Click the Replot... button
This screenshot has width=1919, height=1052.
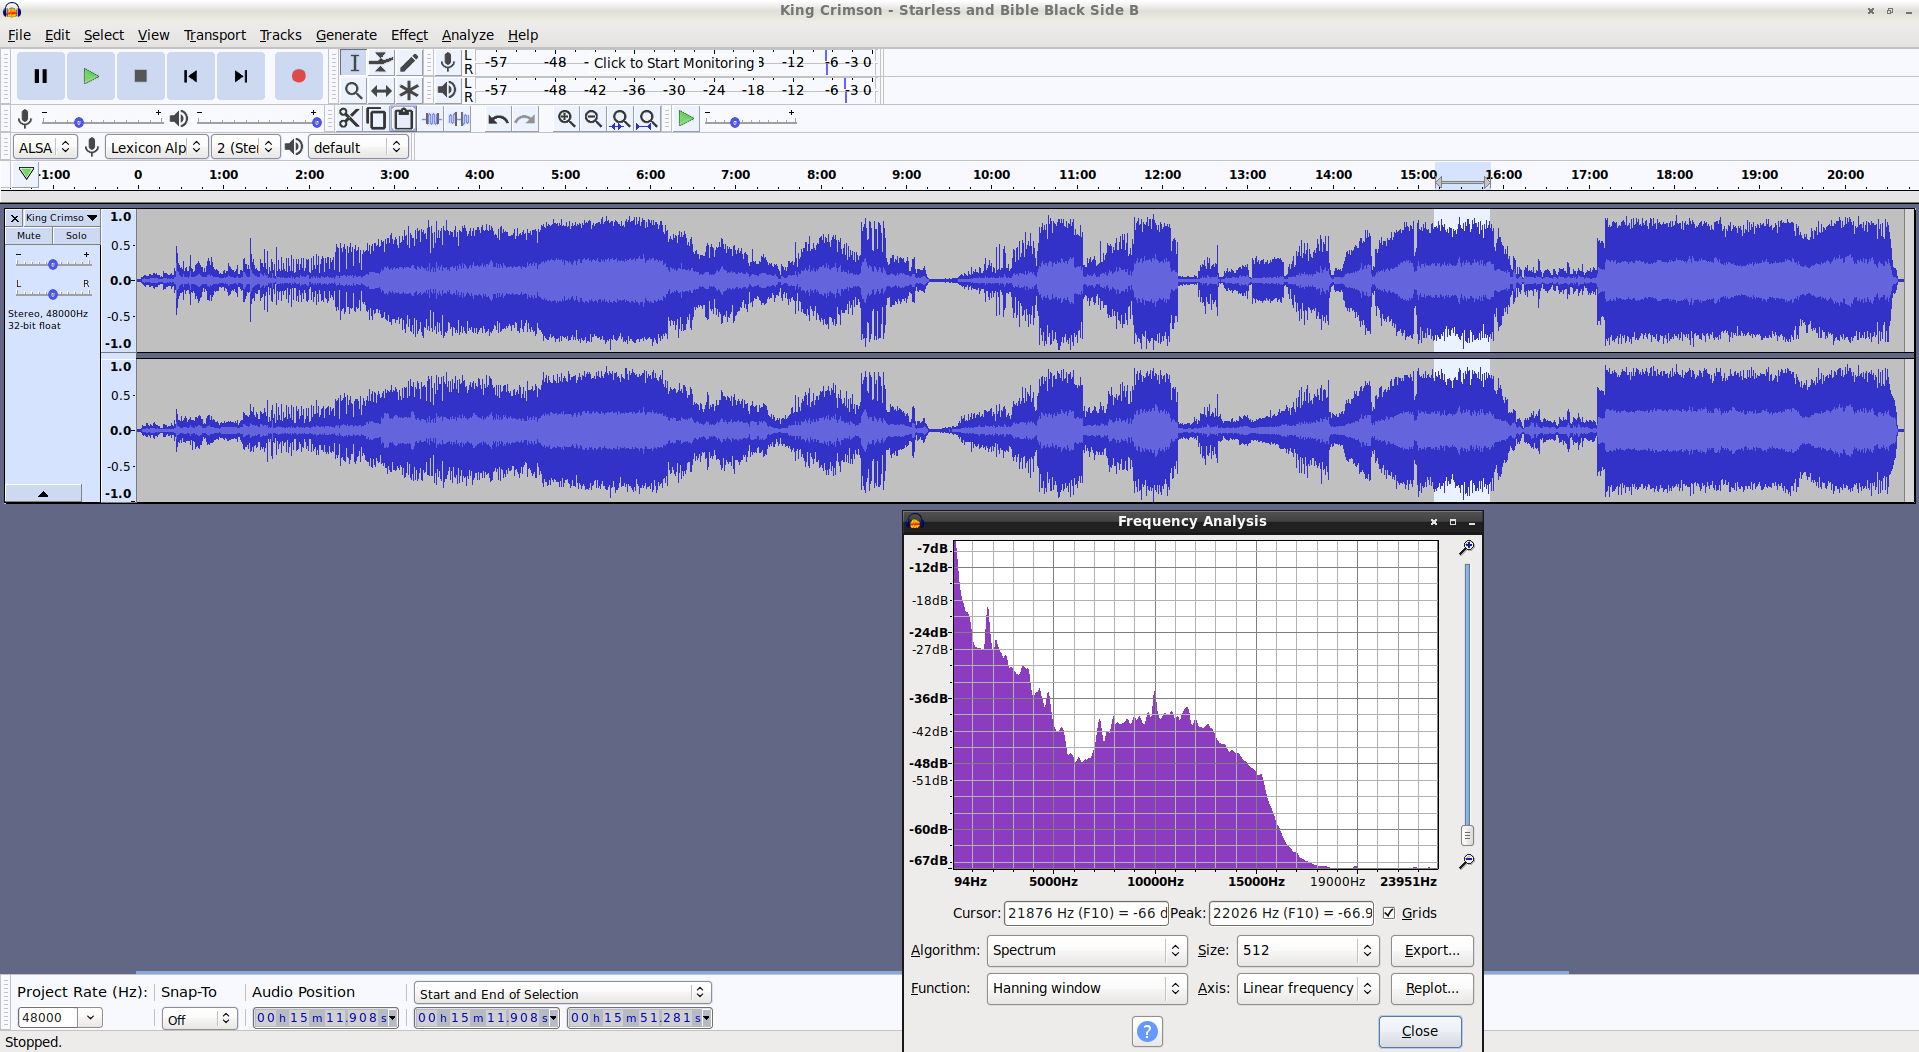[1432, 988]
